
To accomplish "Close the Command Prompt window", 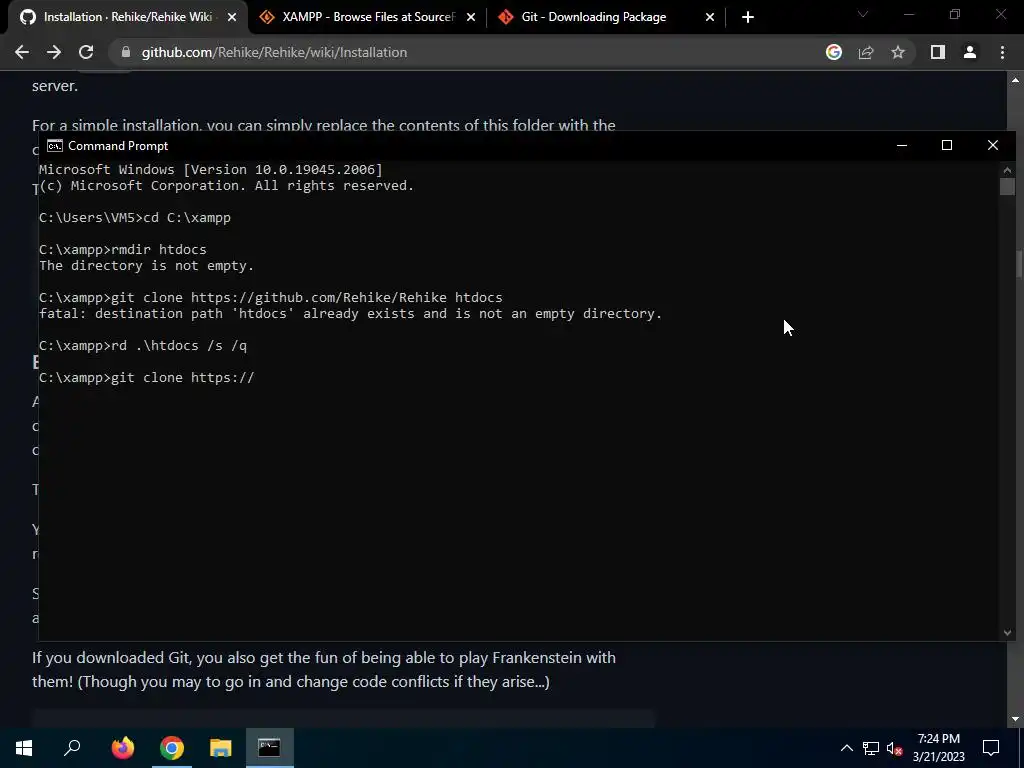I will pyautogui.click(x=993, y=145).
